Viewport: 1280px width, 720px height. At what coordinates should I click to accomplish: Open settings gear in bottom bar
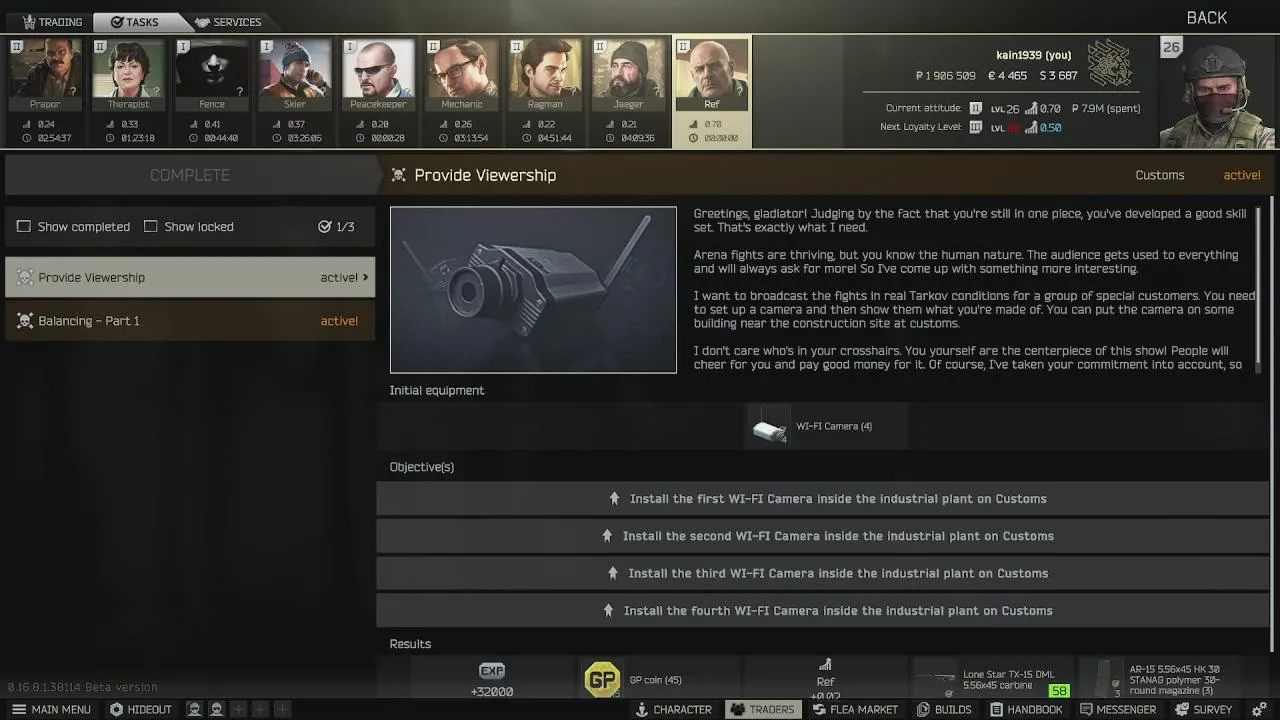pyautogui.click(x=1259, y=710)
